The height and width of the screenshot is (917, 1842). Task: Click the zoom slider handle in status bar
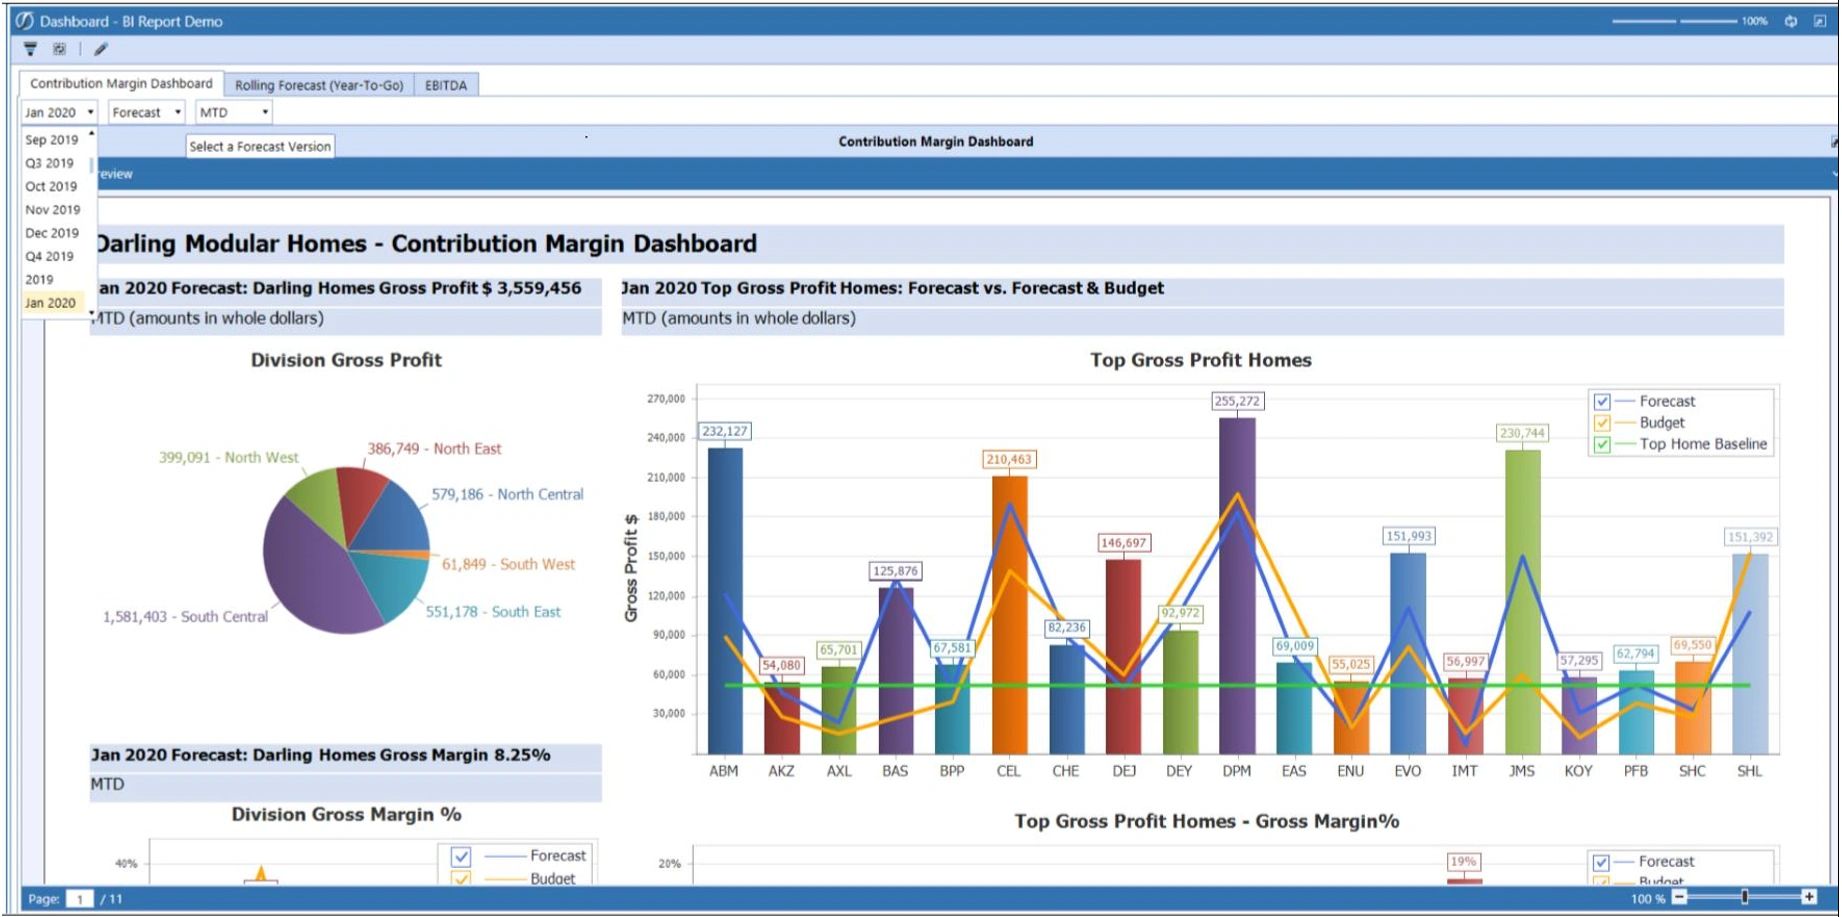1745,897
